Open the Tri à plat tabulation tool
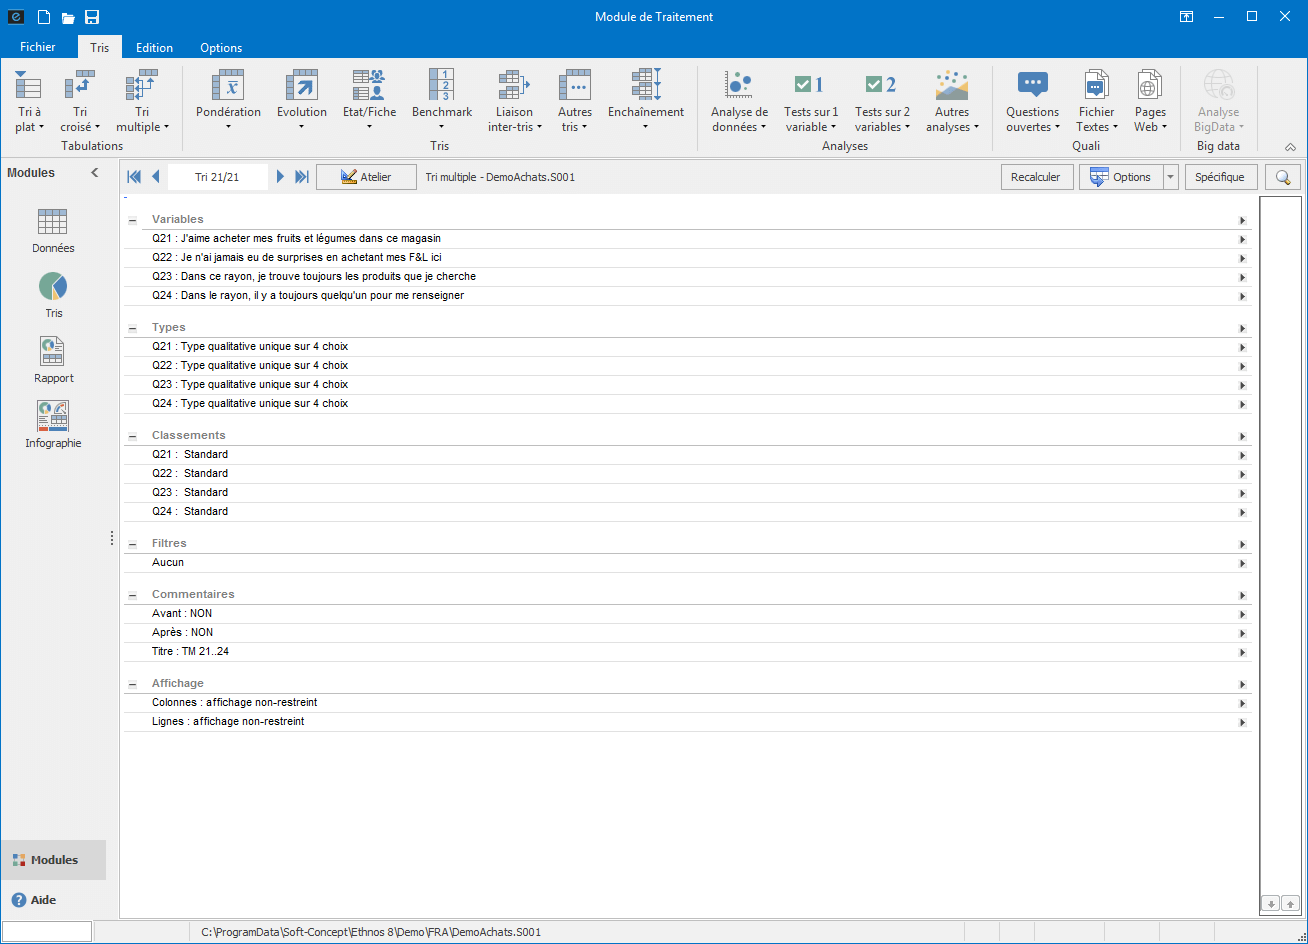Viewport: 1308px width, 944px height. [29, 101]
